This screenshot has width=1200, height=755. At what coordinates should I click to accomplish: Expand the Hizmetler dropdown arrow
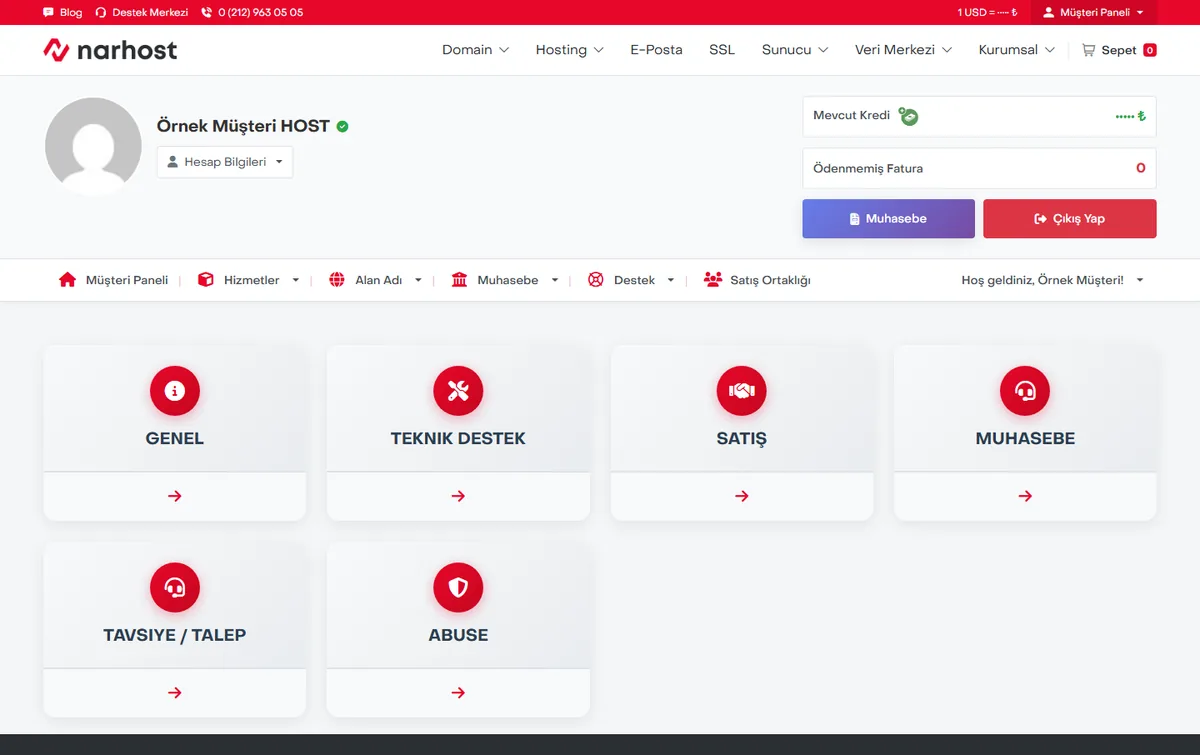tap(296, 281)
